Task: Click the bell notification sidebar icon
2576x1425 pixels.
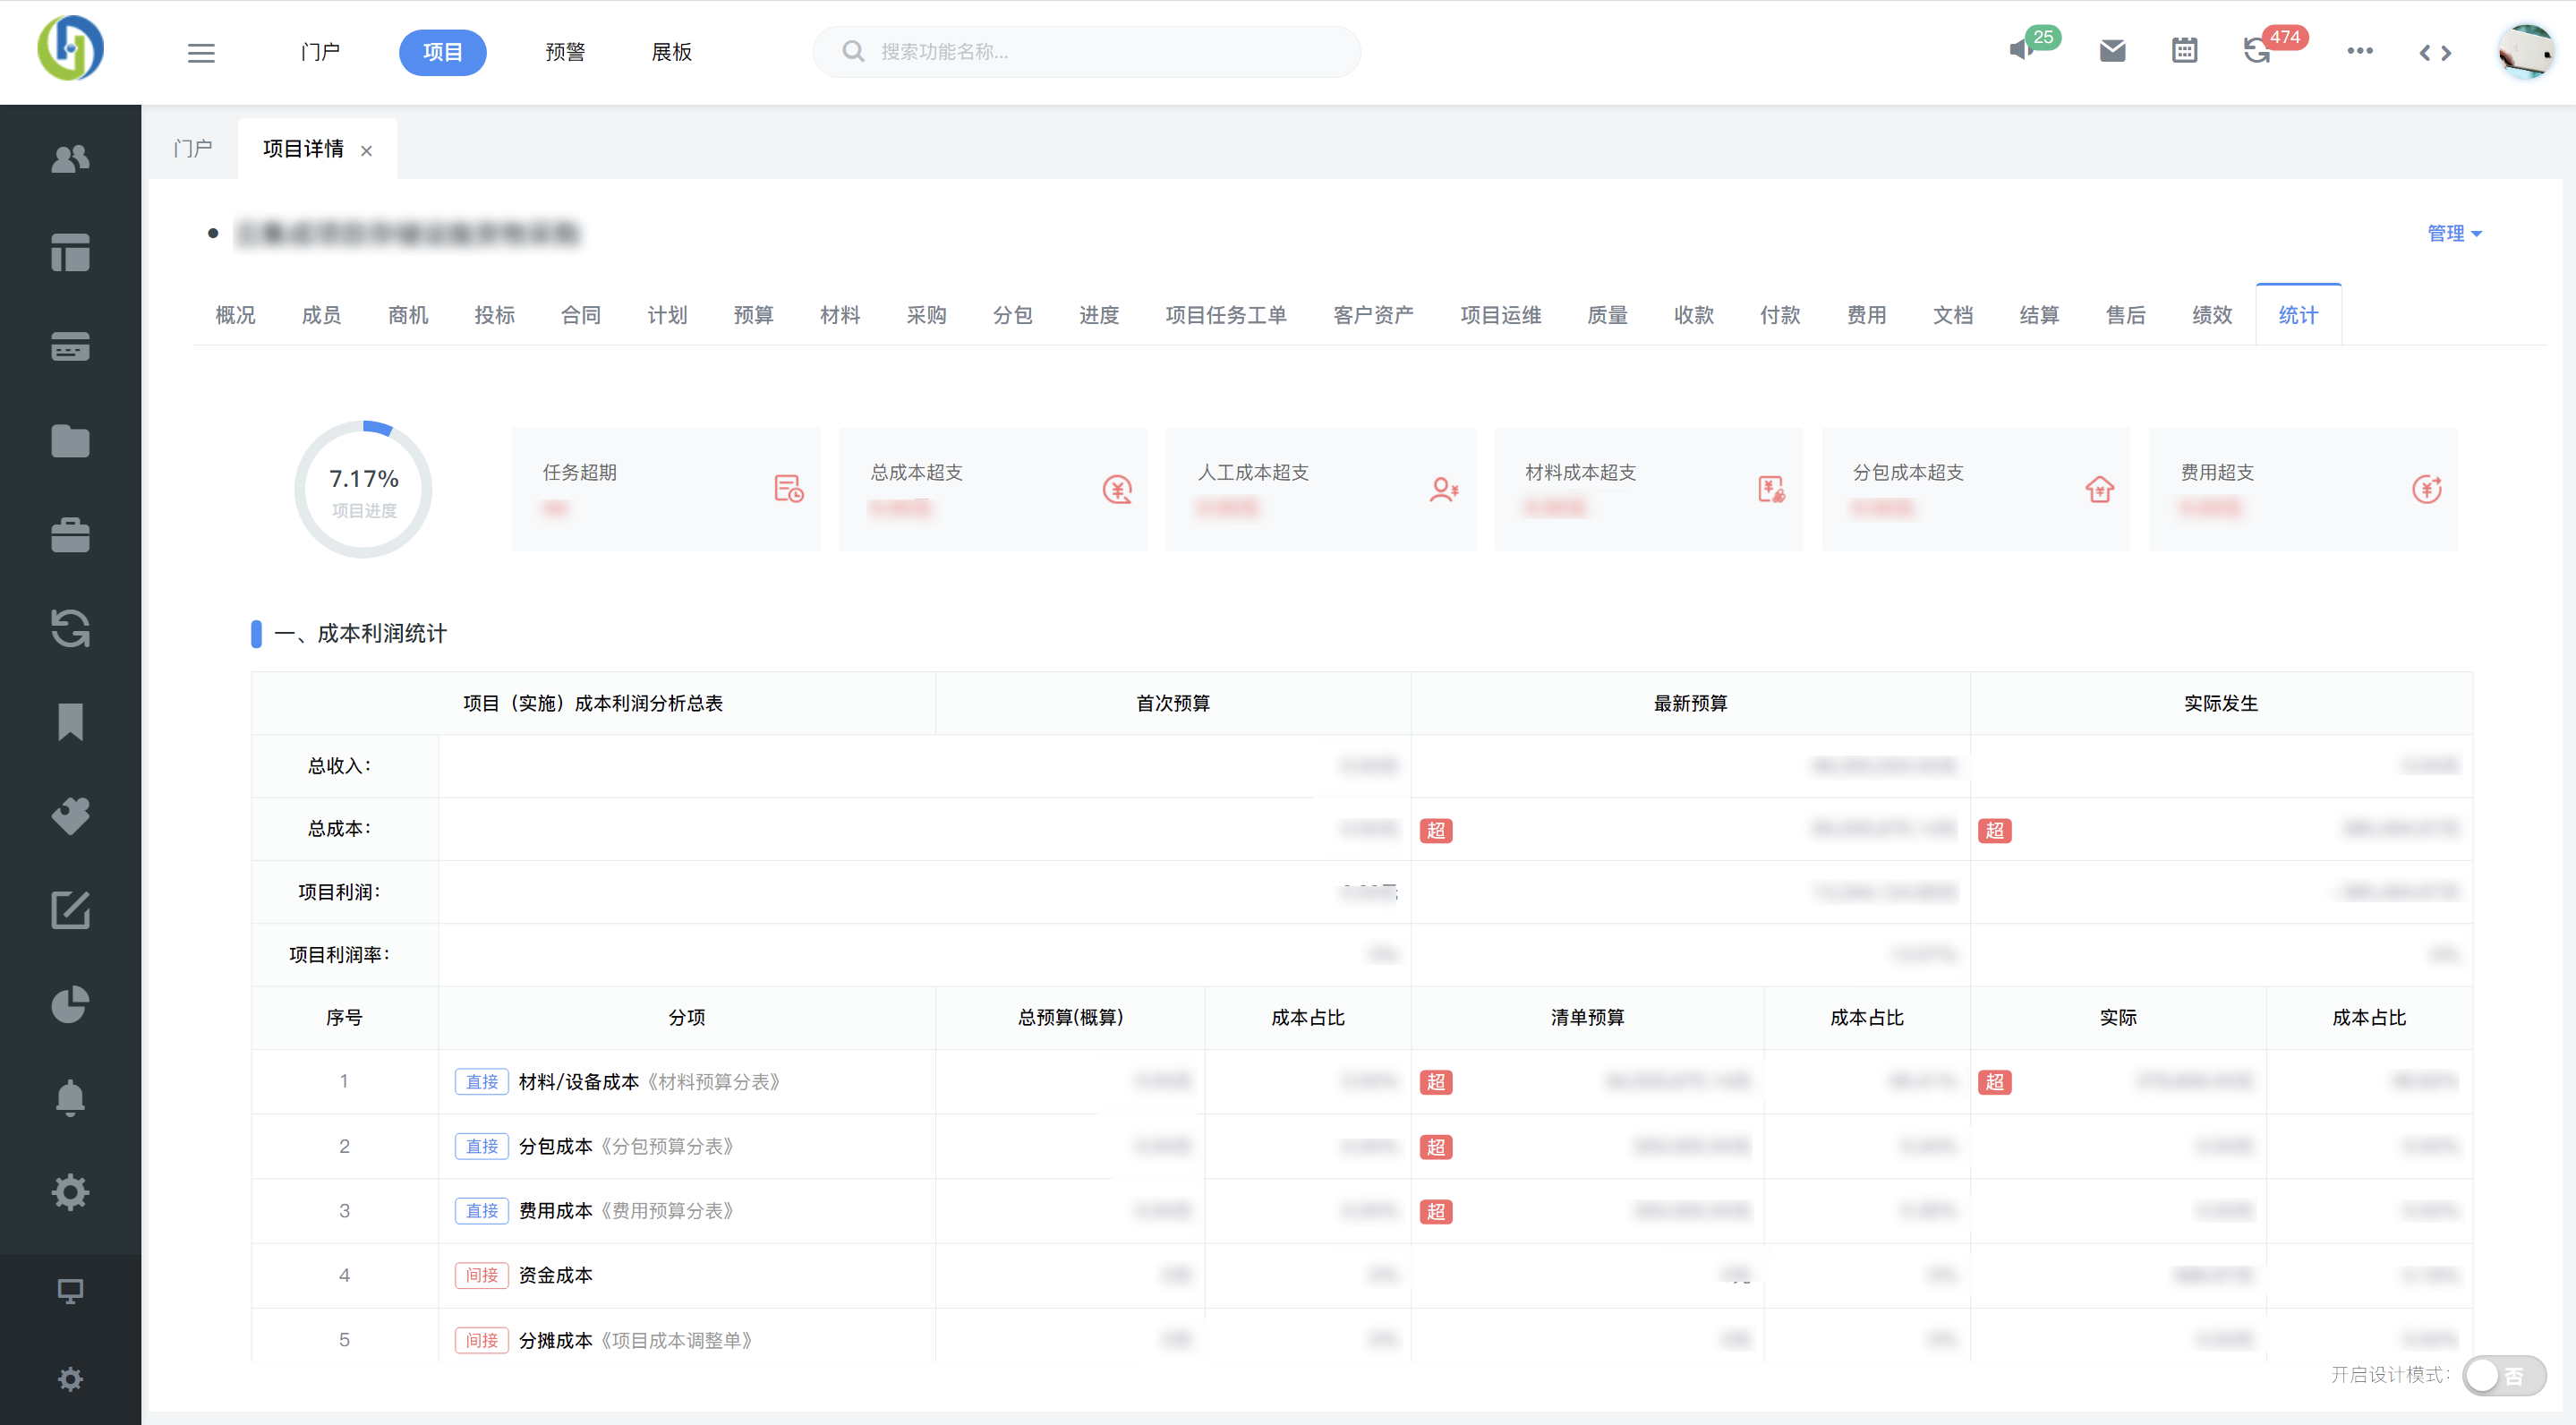Action: point(70,1098)
